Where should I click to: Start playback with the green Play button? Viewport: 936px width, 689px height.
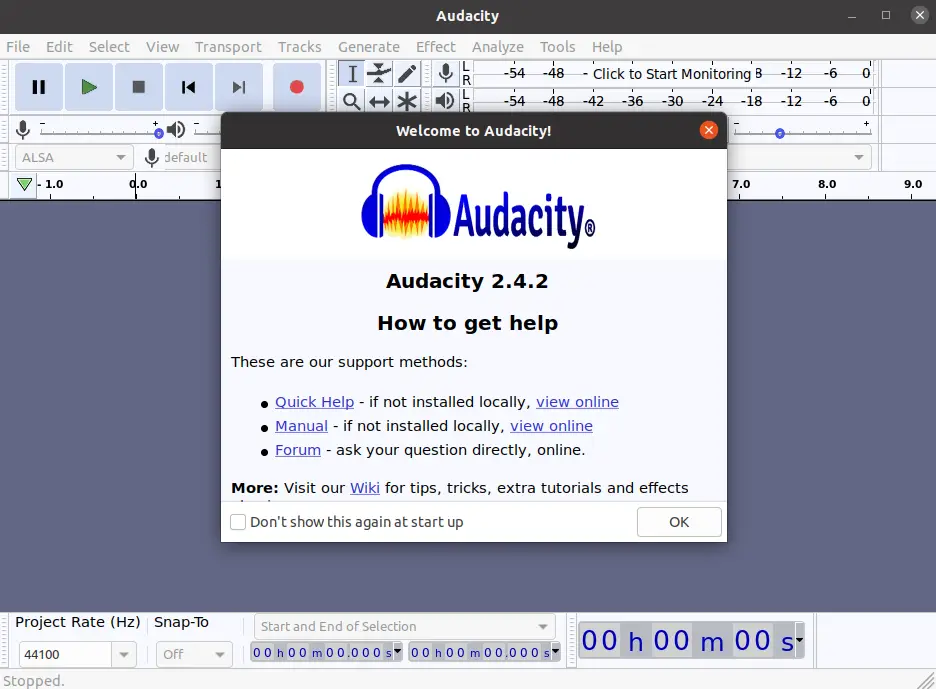[x=89, y=87]
